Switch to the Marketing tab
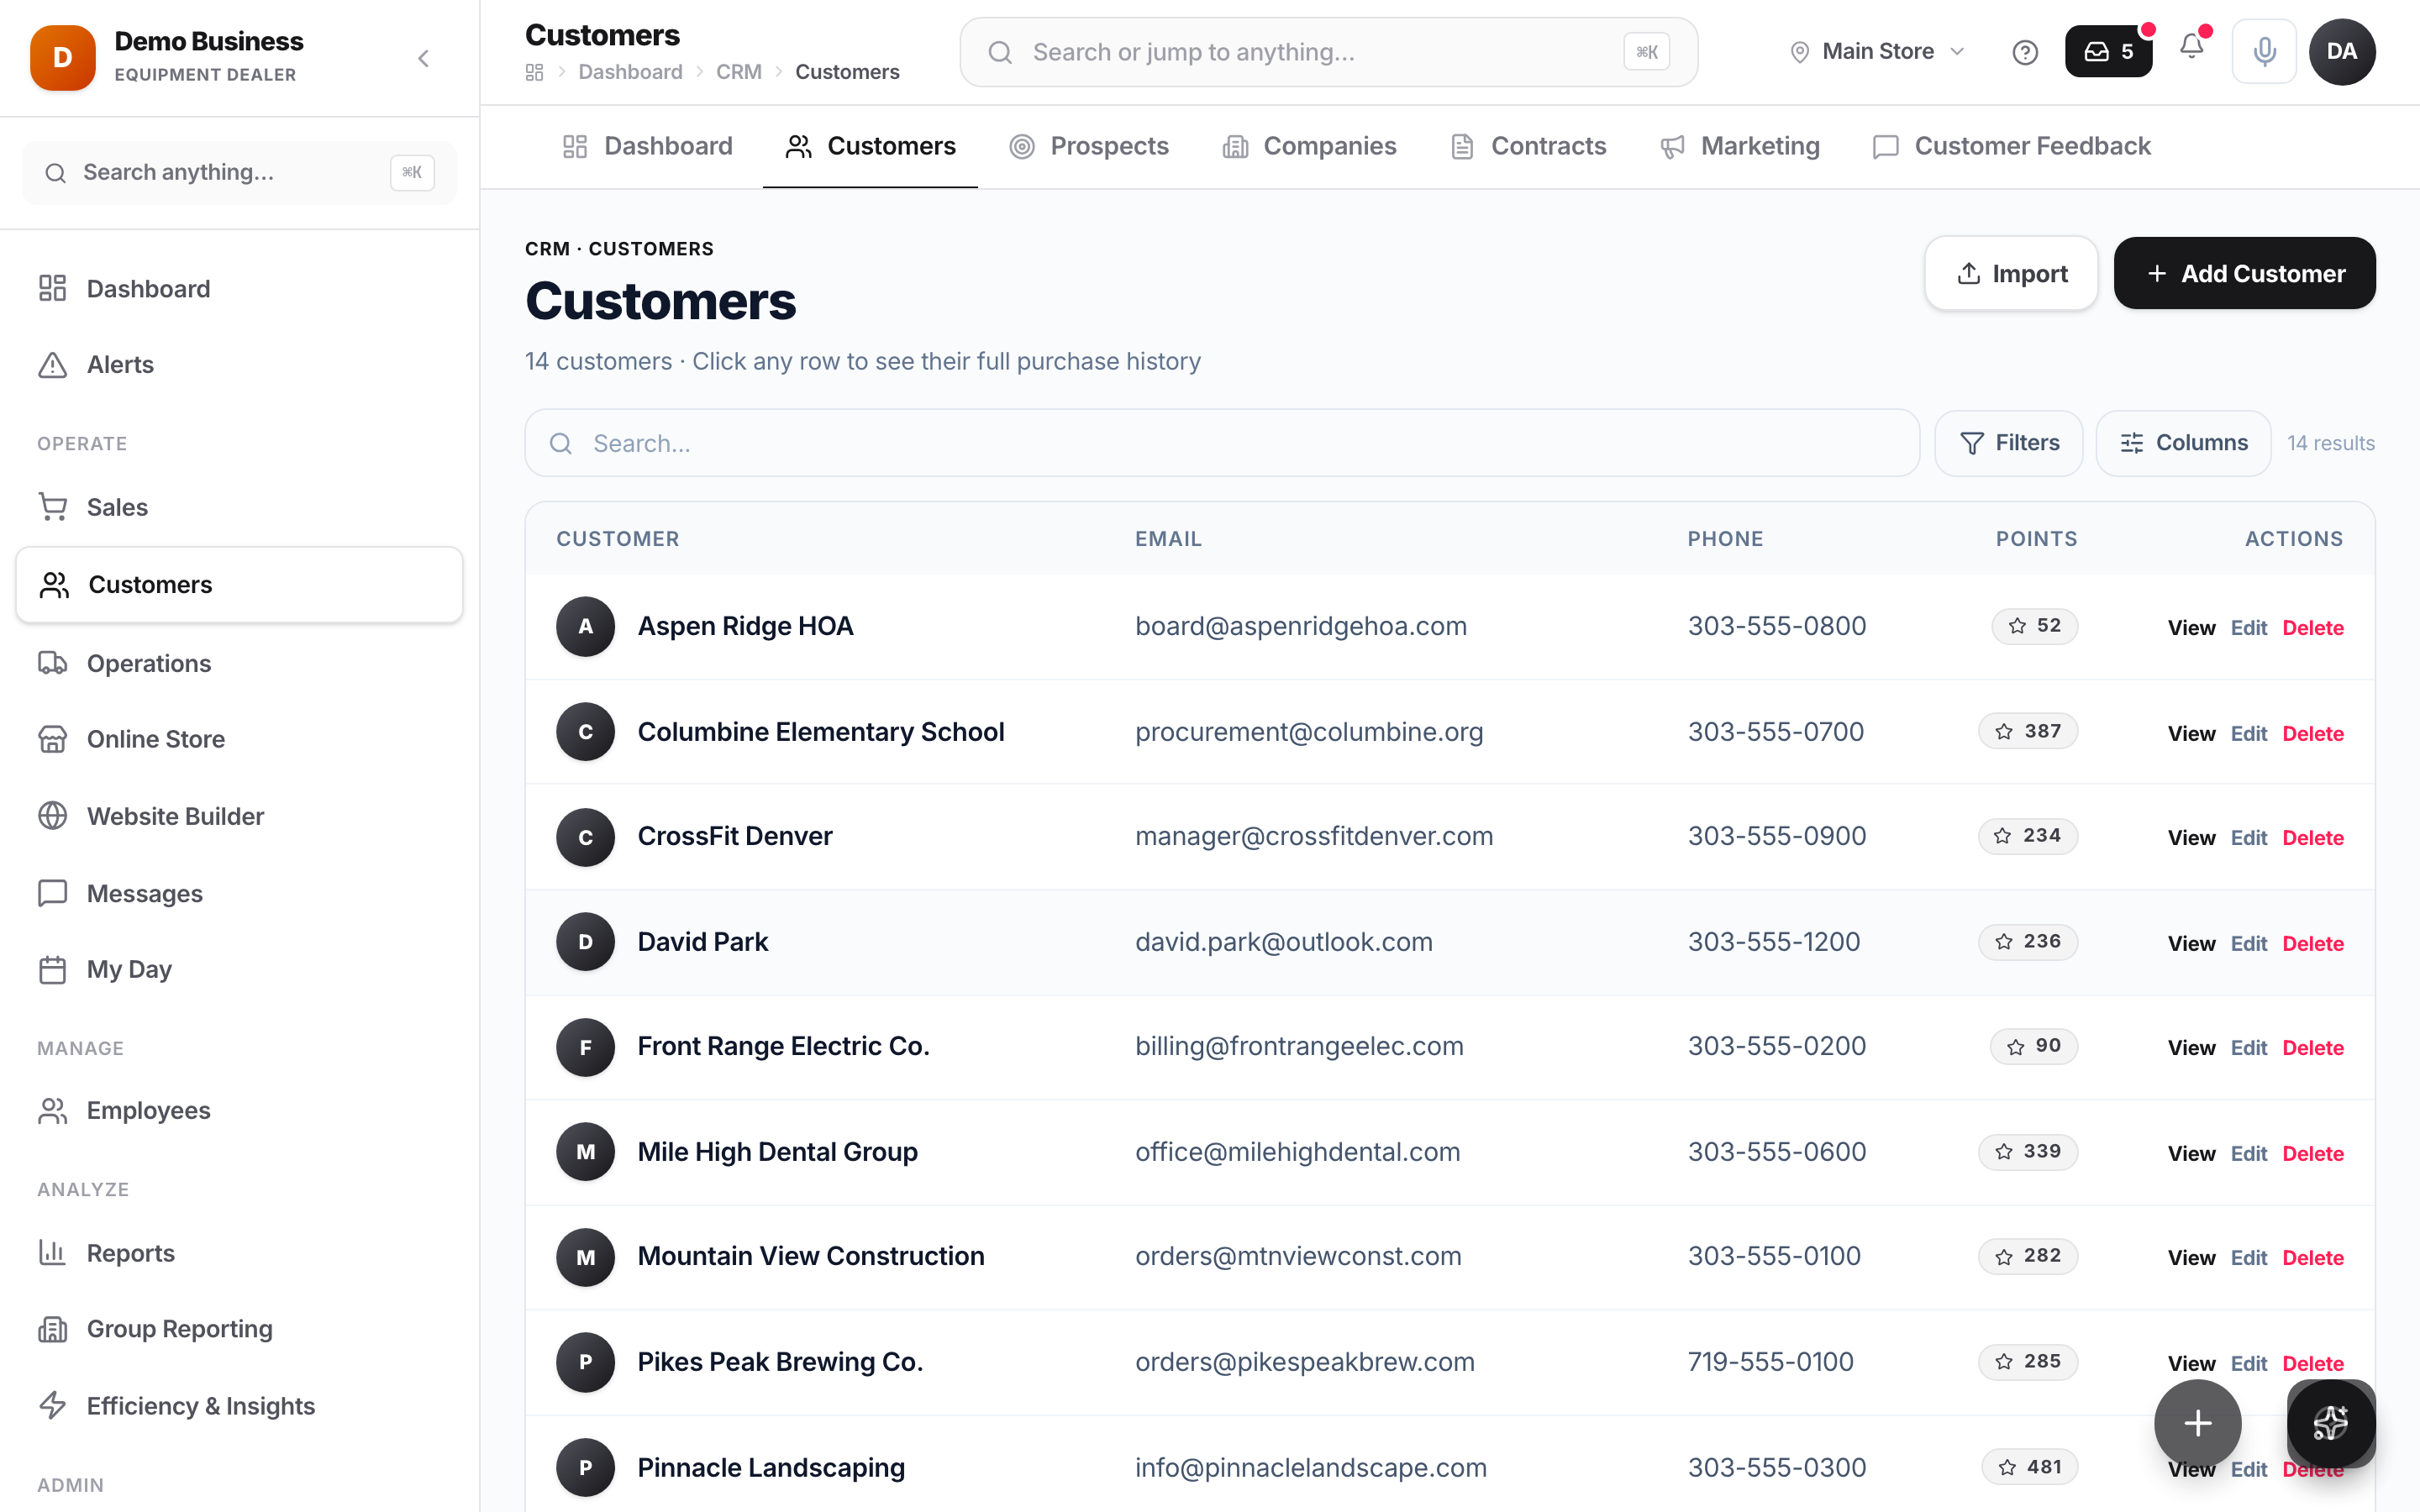 point(1739,146)
